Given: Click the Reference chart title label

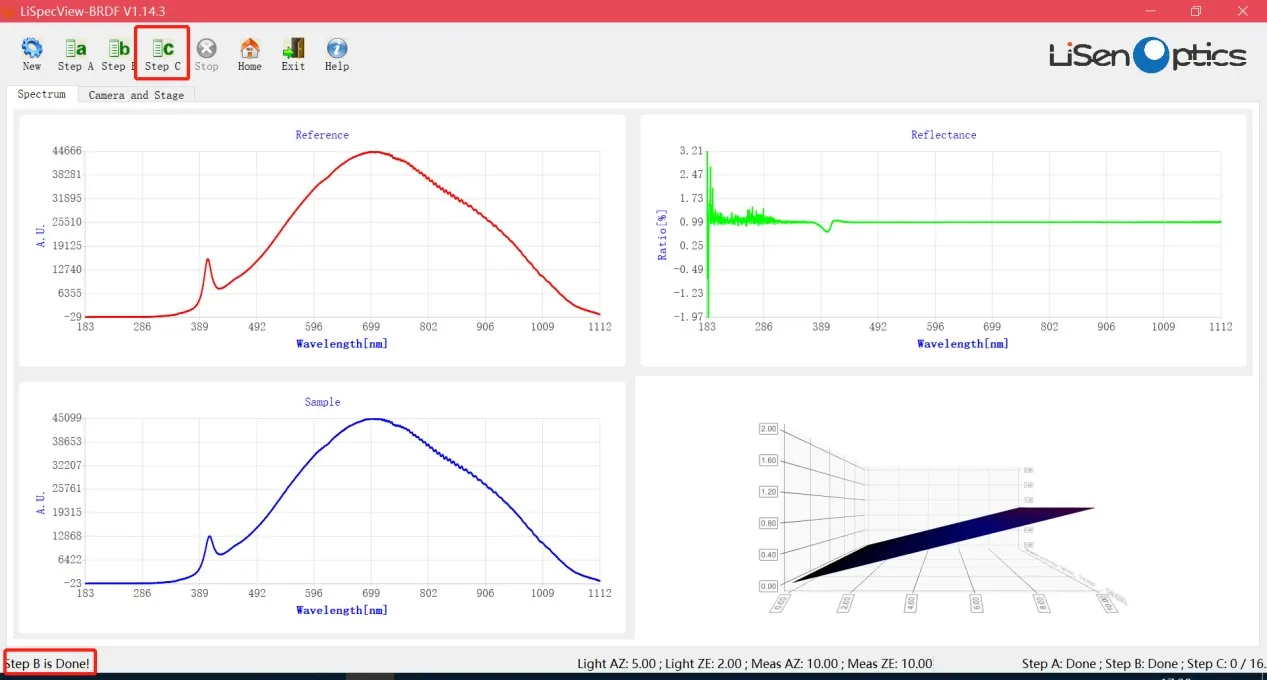Looking at the screenshot, I should pyautogui.click(x=322, y=135).
